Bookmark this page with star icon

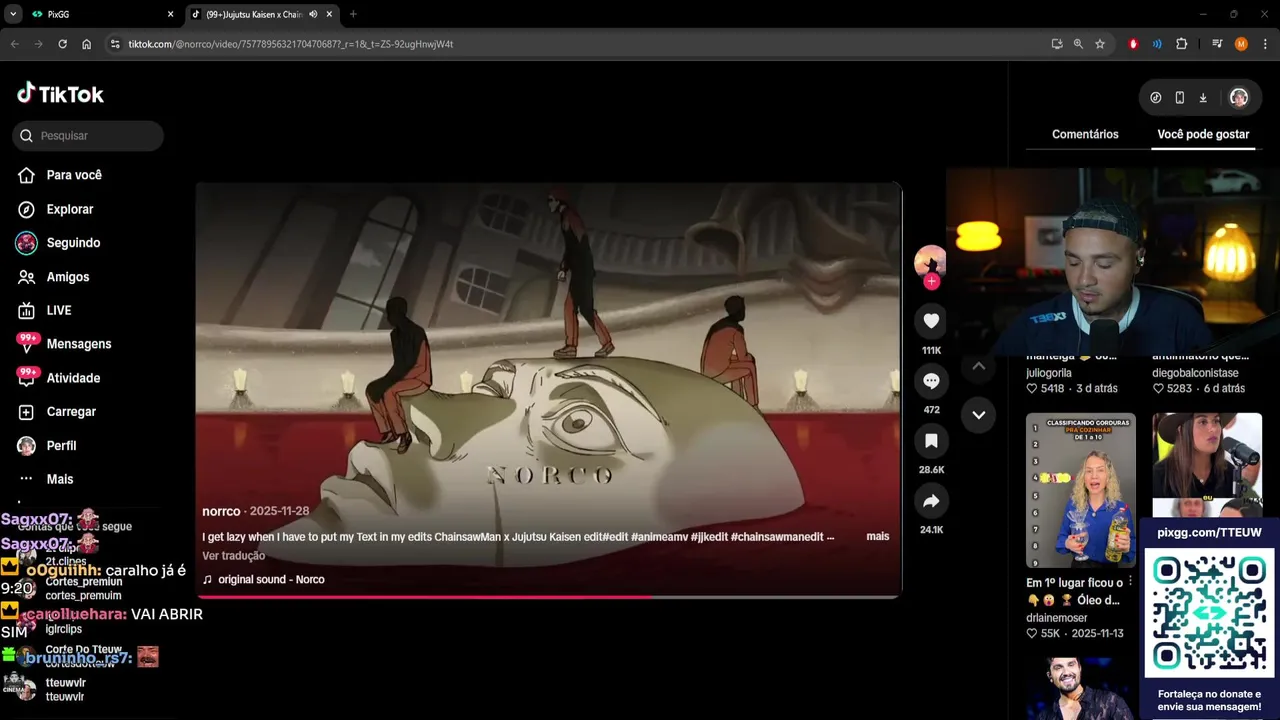1100,44
